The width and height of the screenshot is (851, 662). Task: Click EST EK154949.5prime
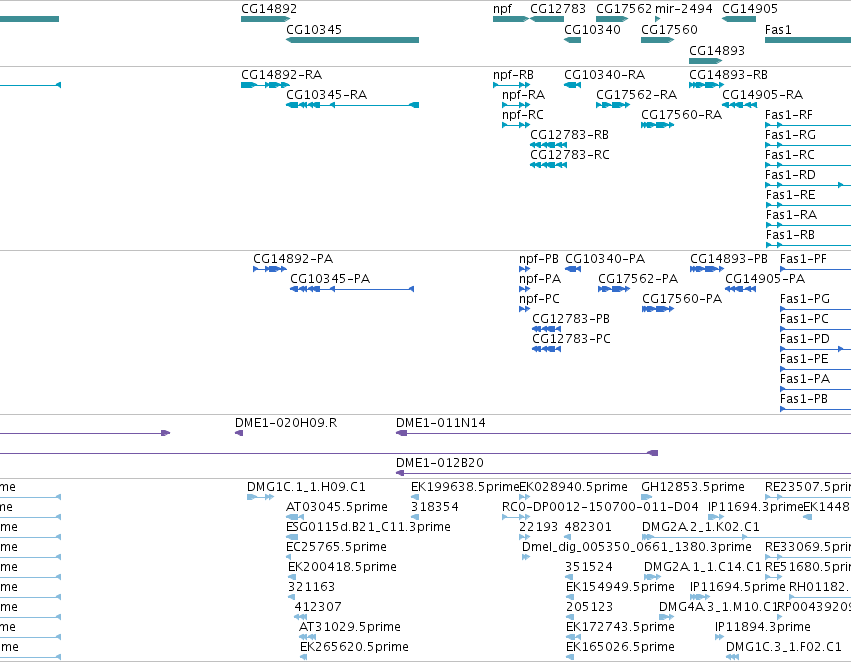click(x=620, y=587)
